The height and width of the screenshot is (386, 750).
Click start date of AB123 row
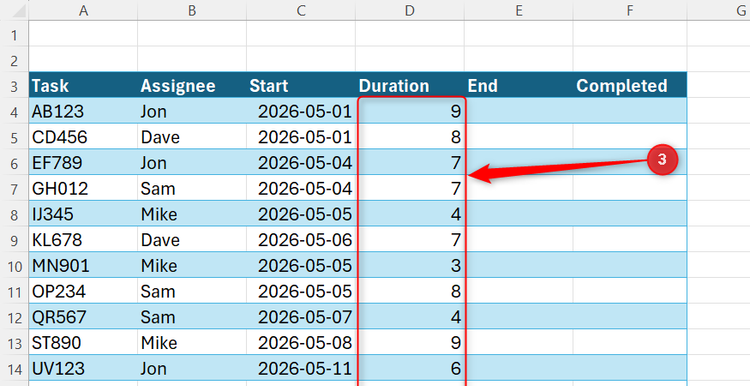[301, 111]
